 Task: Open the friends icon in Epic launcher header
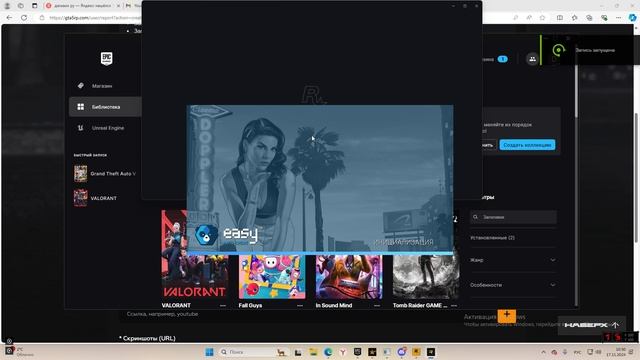pyautogui.click(x=532, y=59)
